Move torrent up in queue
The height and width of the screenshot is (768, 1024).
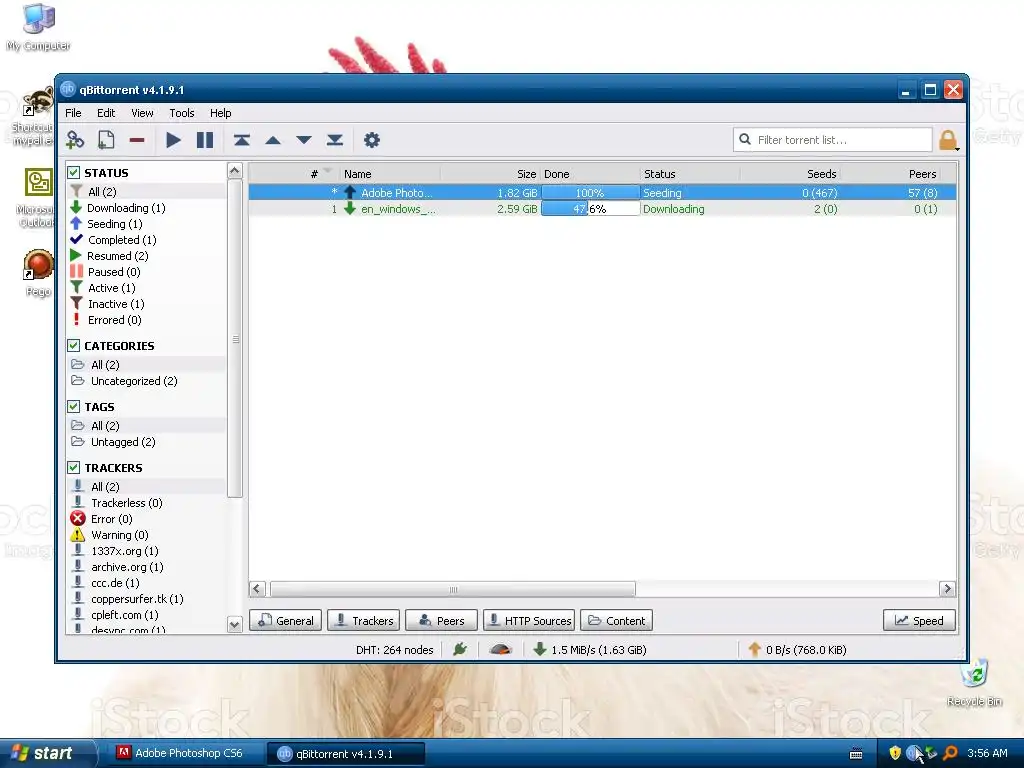pos(273,140)
